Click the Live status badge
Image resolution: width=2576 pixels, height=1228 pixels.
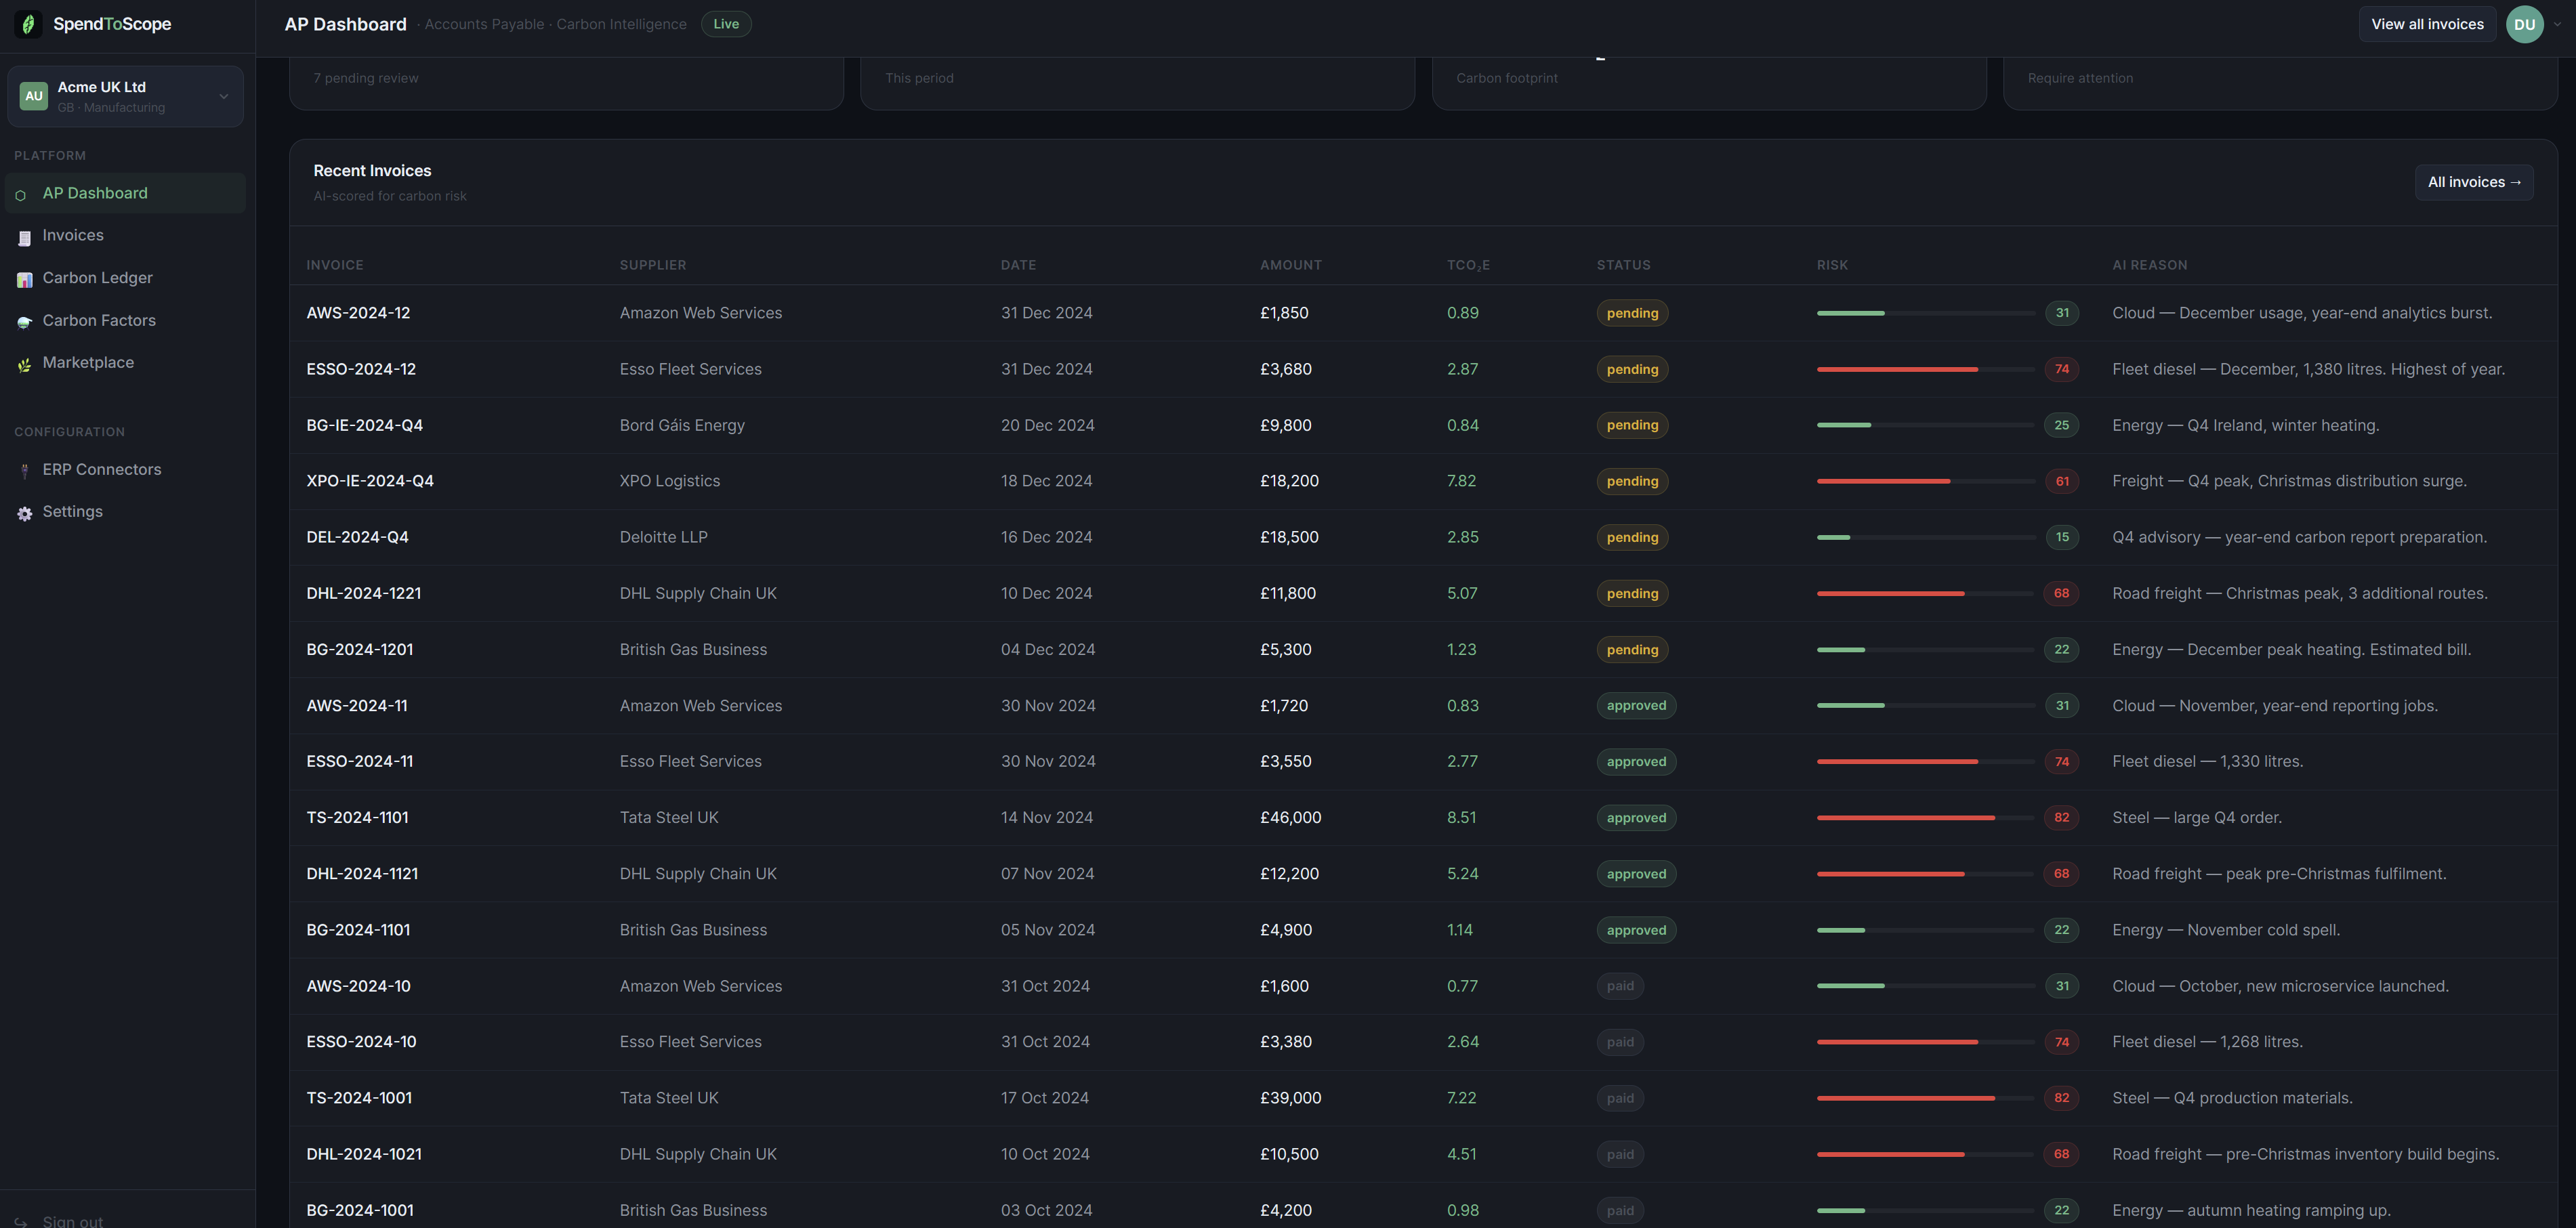[x=726, y=24]
